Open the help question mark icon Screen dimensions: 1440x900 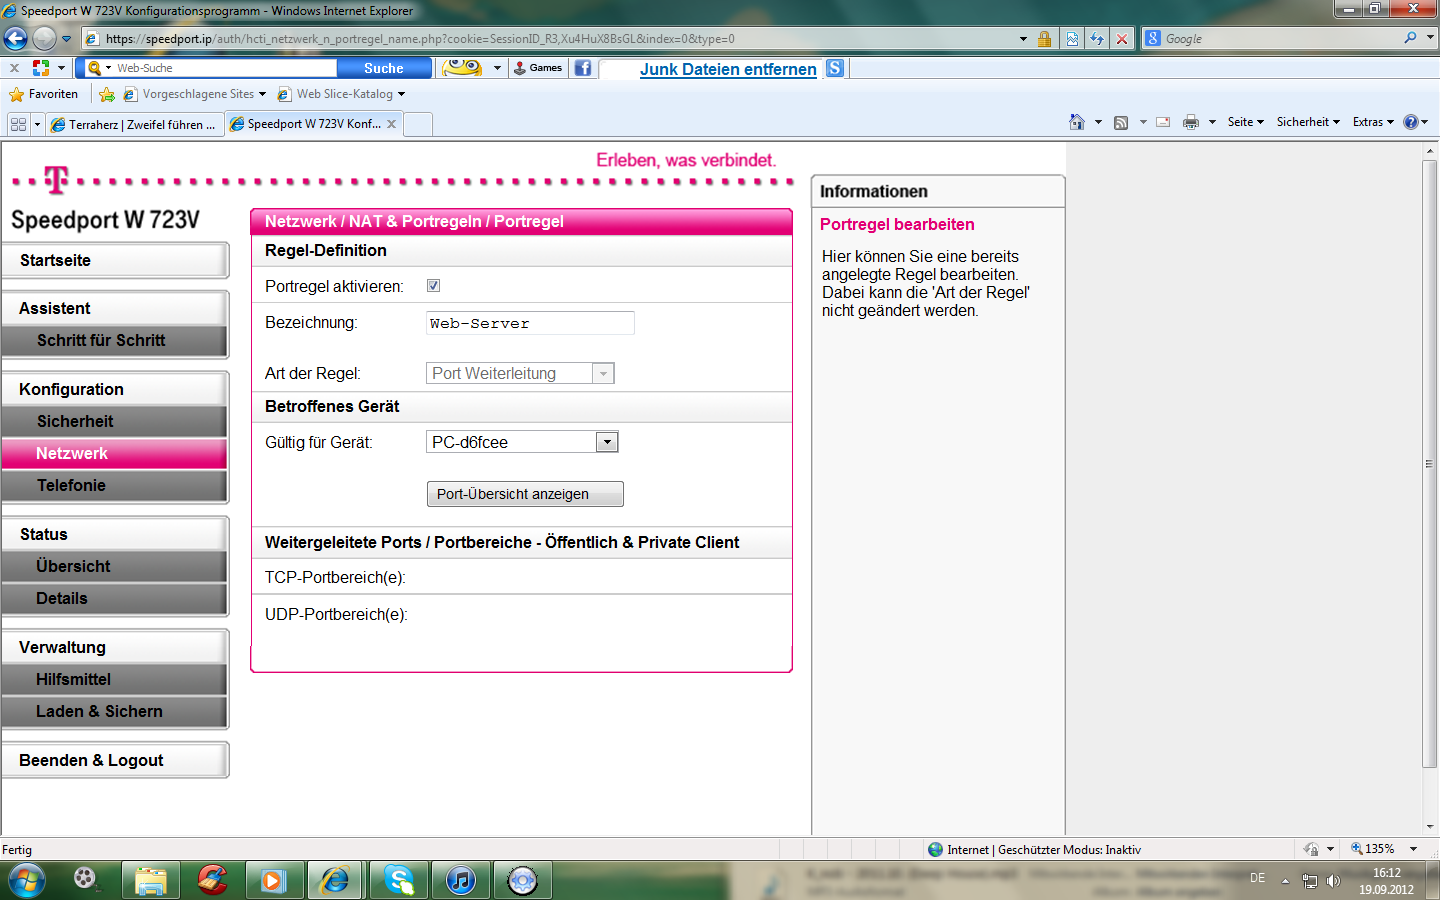1411,122
